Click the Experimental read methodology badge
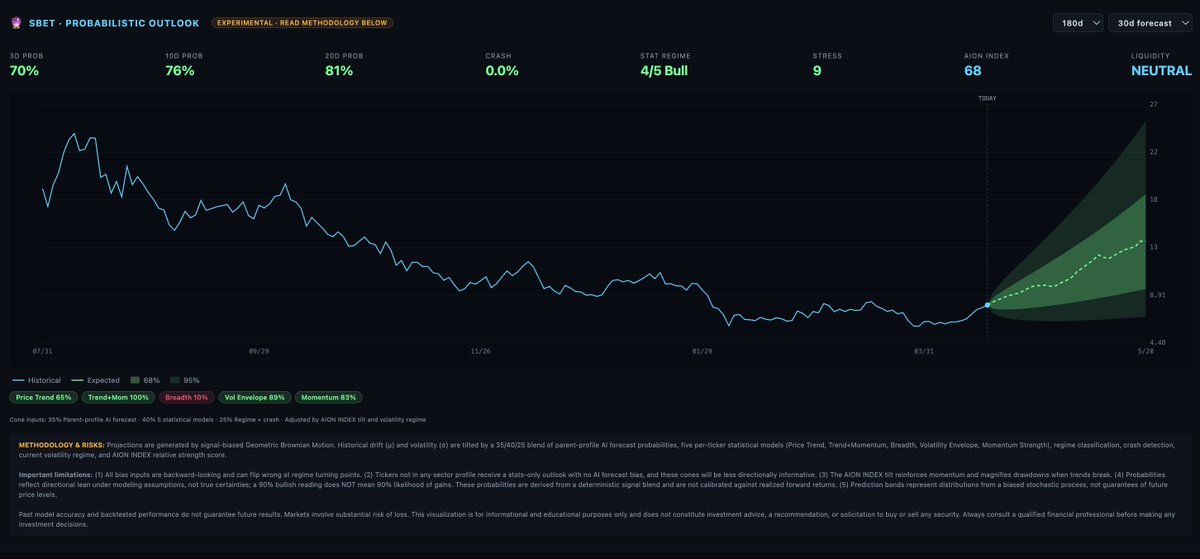Viewport: 1200px width, 559px height. tap(303, 22)
